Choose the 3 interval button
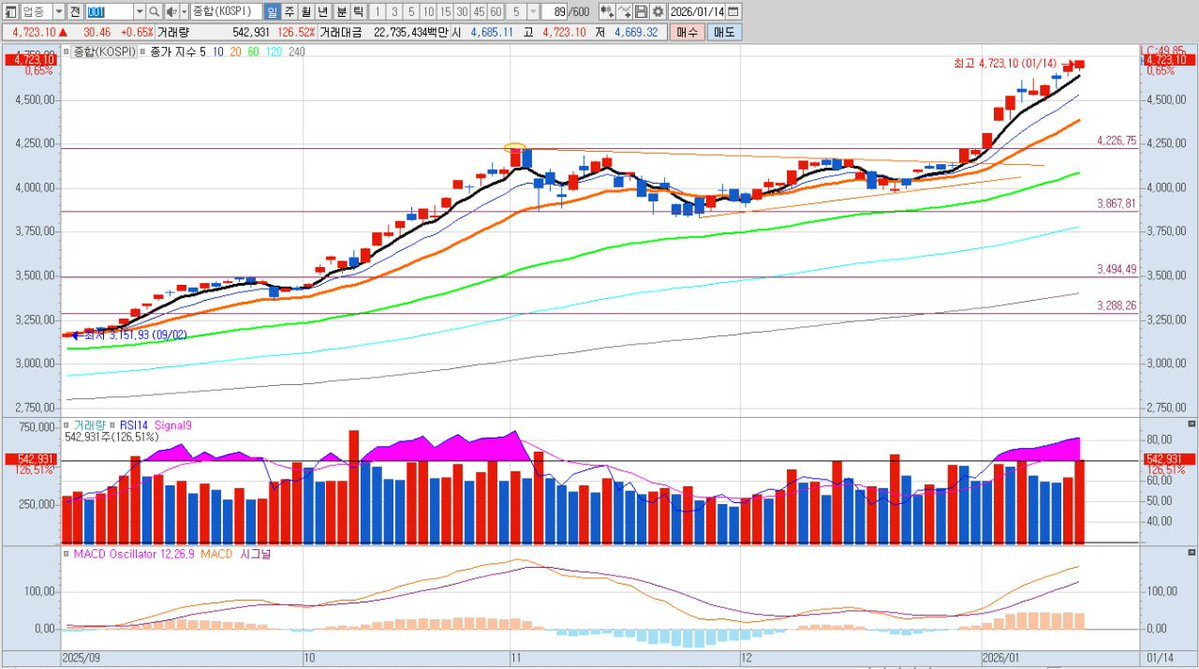Screen dimensions: 1199x669 click(x=394, y=11)
